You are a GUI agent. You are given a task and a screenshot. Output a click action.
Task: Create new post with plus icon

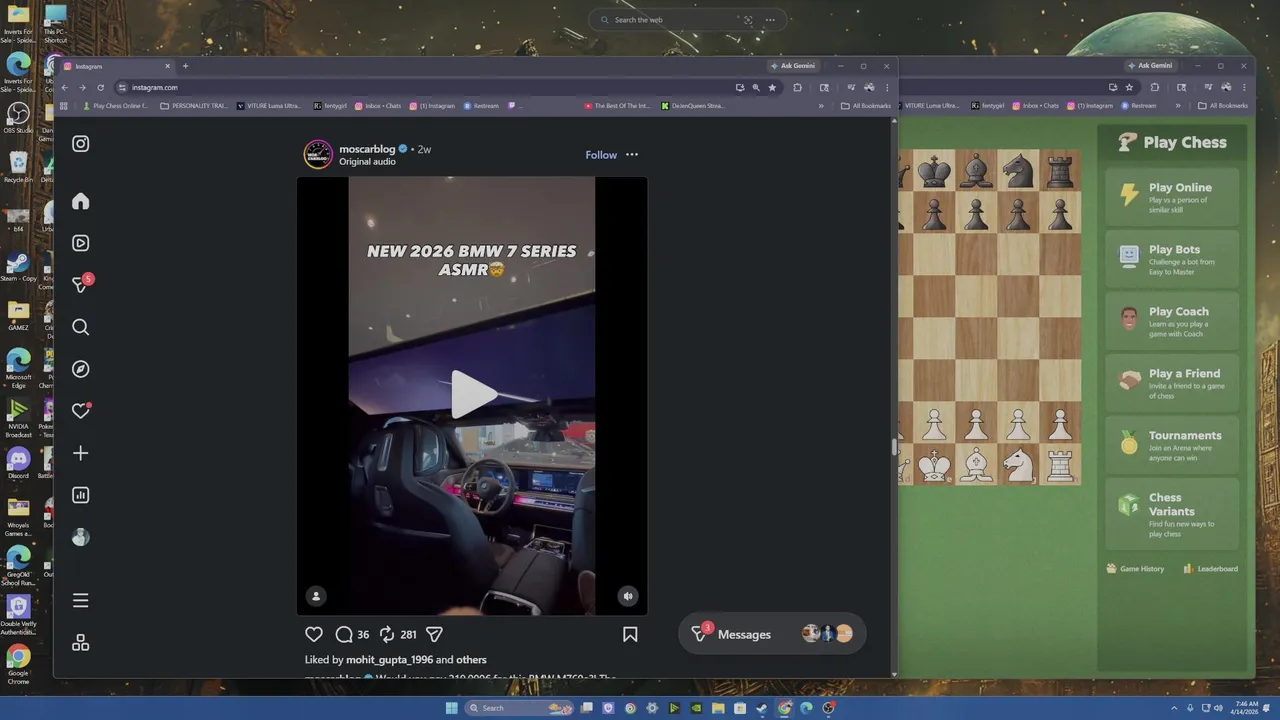pos(81,453)
